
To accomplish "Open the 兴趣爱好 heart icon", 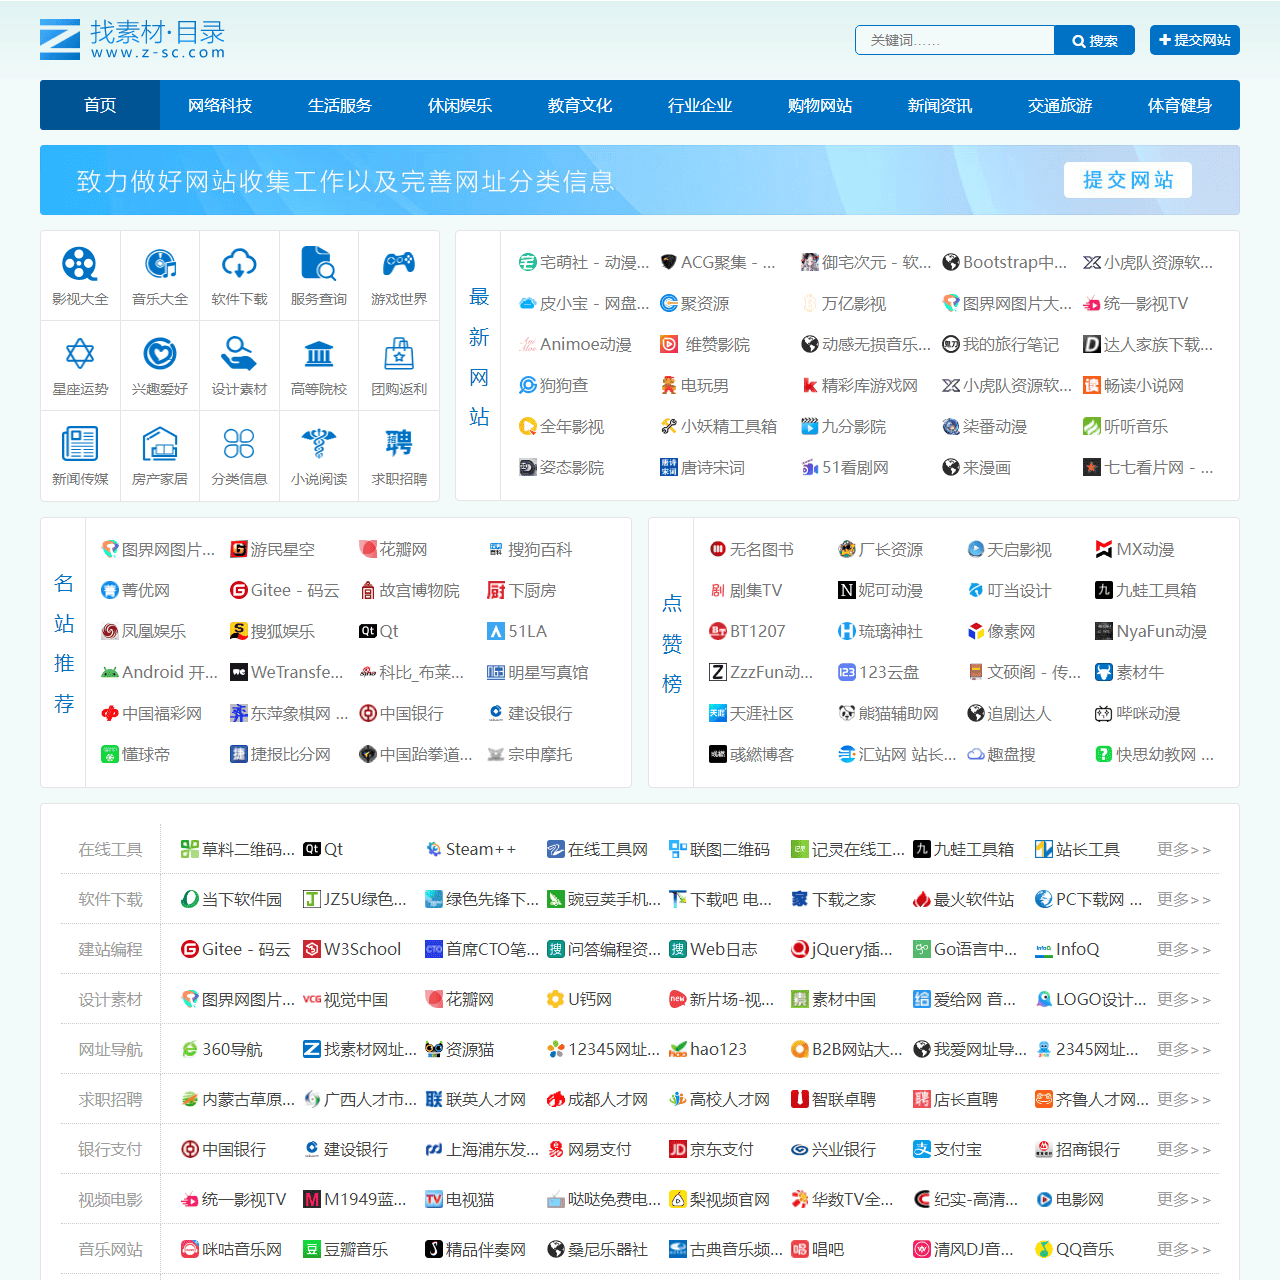I will (x=160, y=354).
